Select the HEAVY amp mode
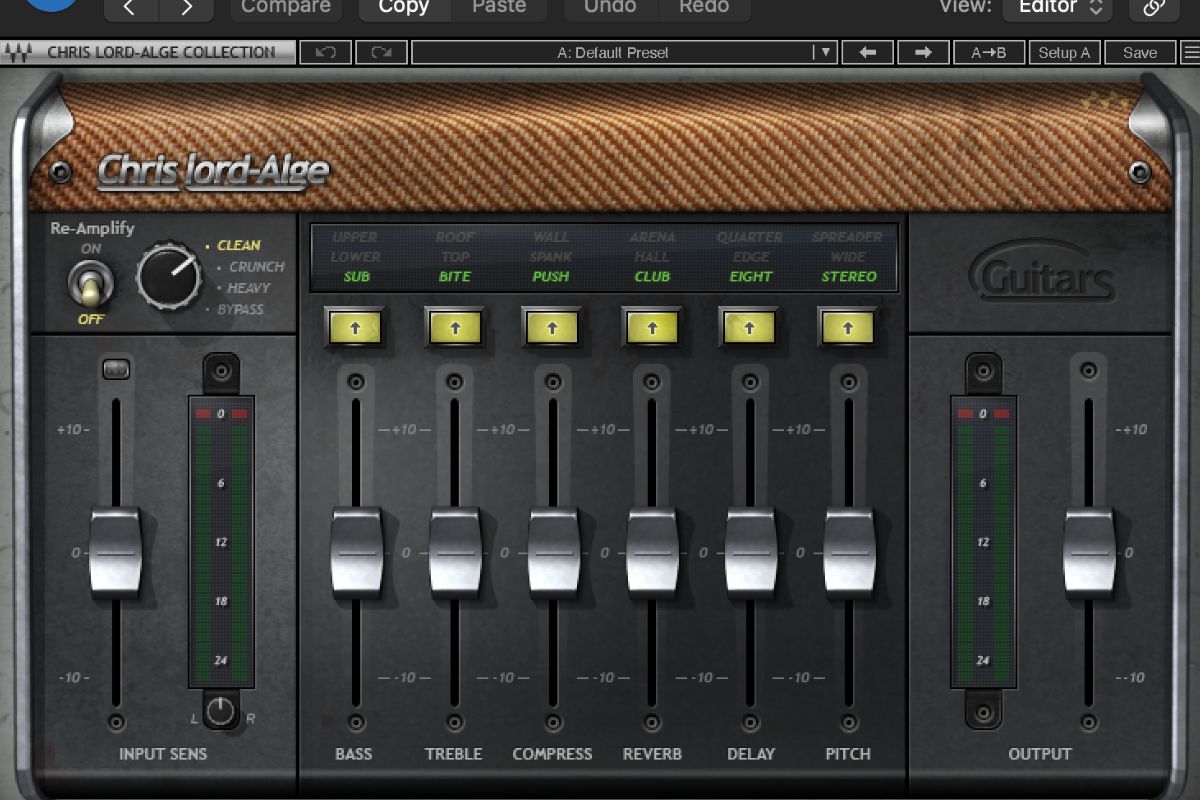1200x800 pixels. coord(249,288)
